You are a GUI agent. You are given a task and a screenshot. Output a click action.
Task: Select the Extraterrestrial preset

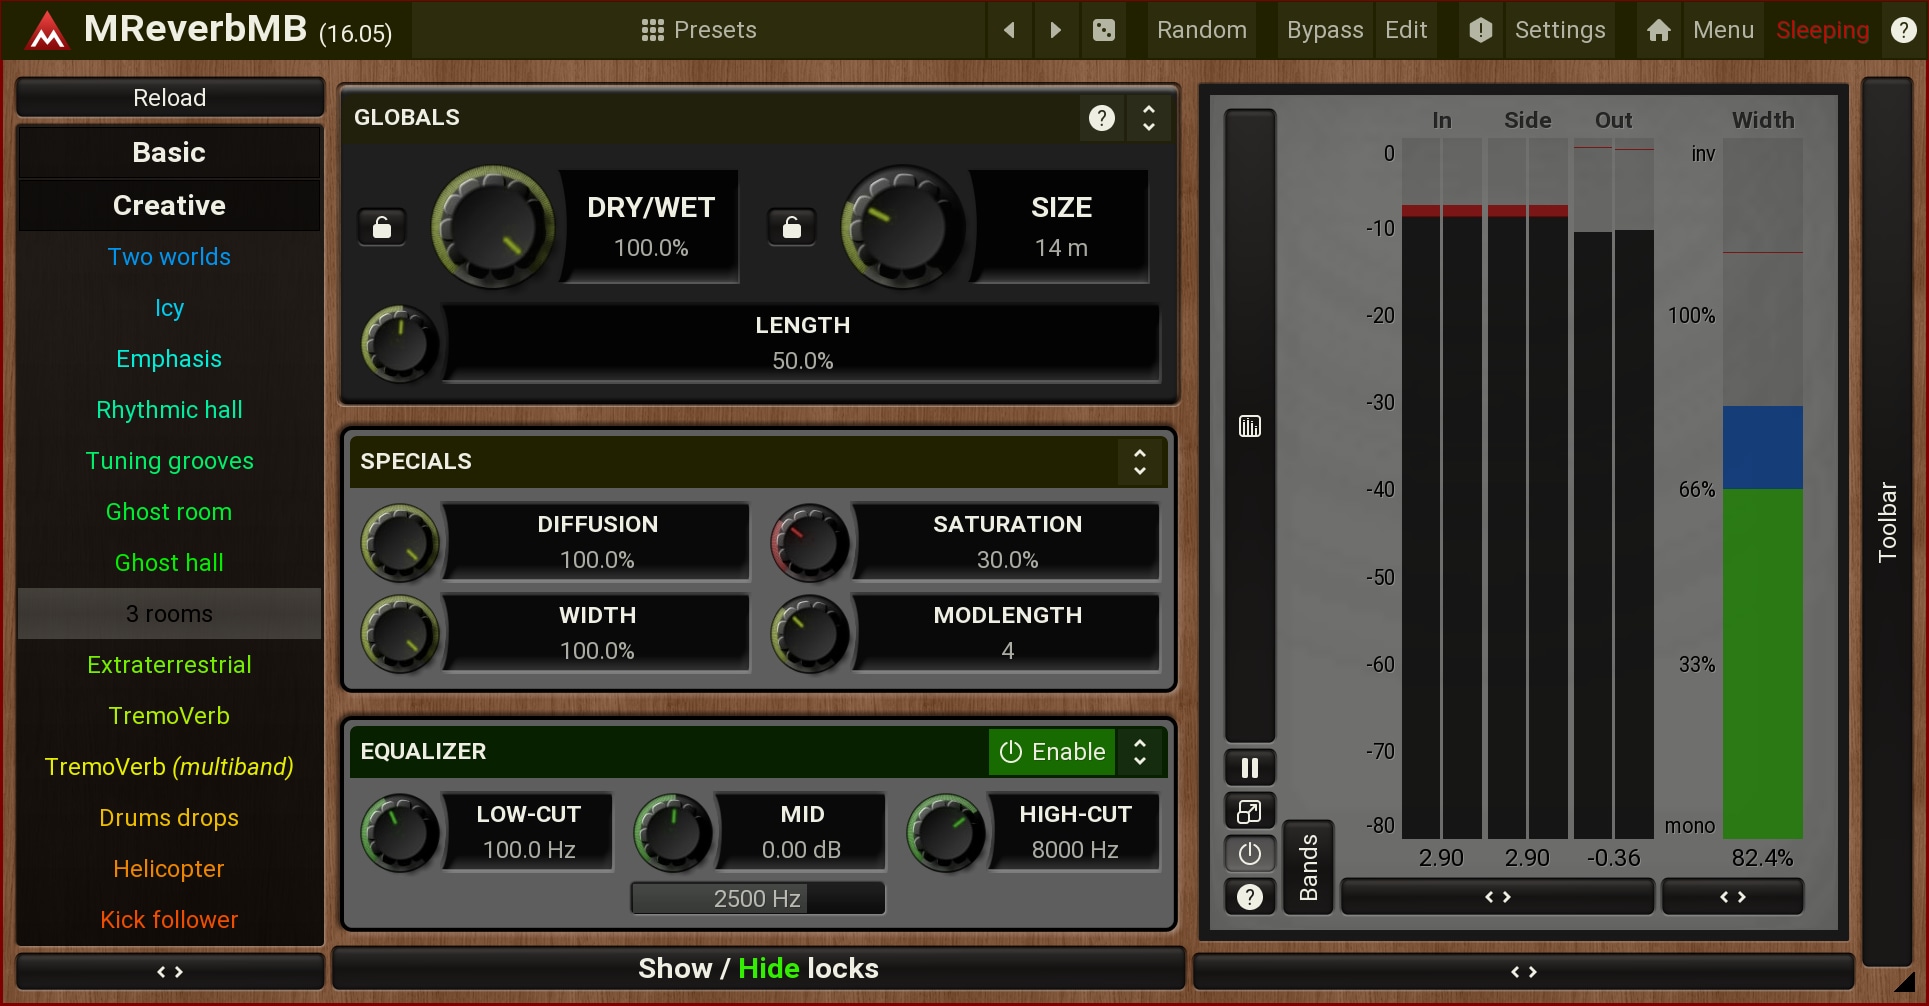[170, 665]
